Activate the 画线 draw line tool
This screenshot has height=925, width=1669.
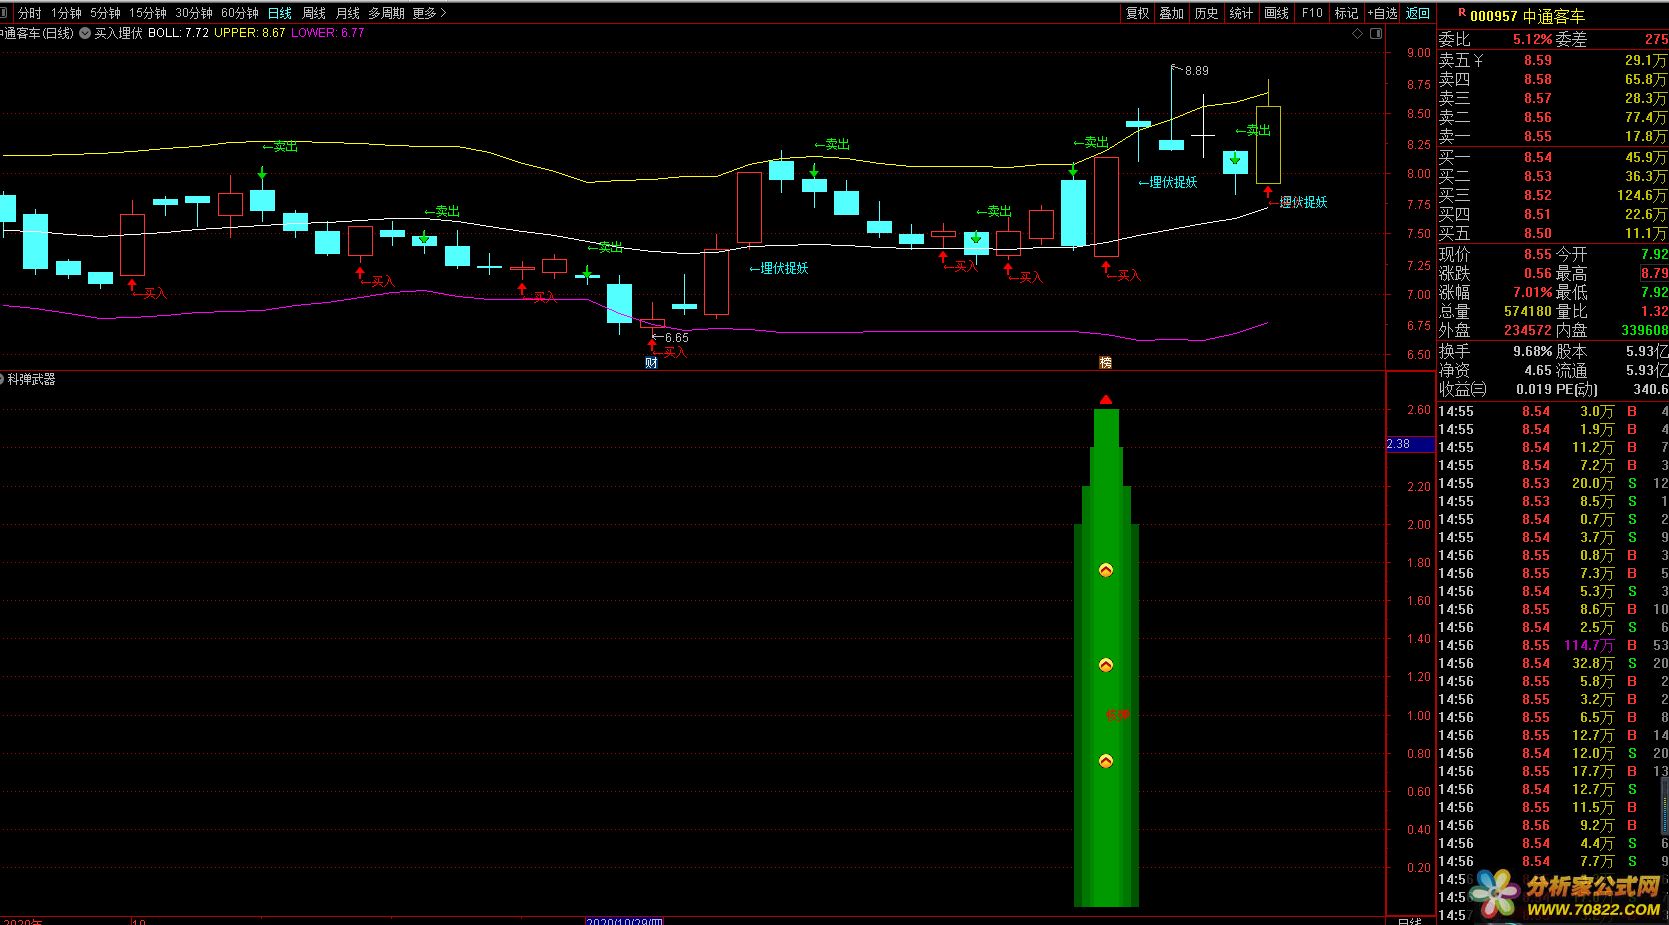point(1276,13)
